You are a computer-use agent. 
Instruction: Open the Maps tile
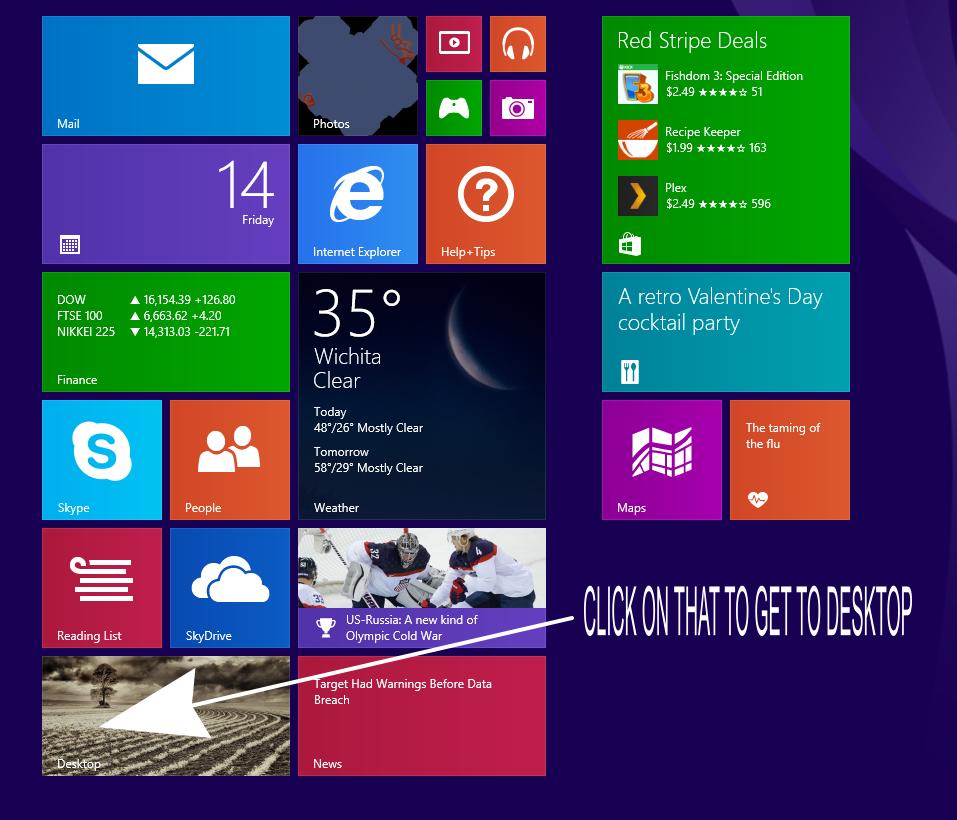662,460
